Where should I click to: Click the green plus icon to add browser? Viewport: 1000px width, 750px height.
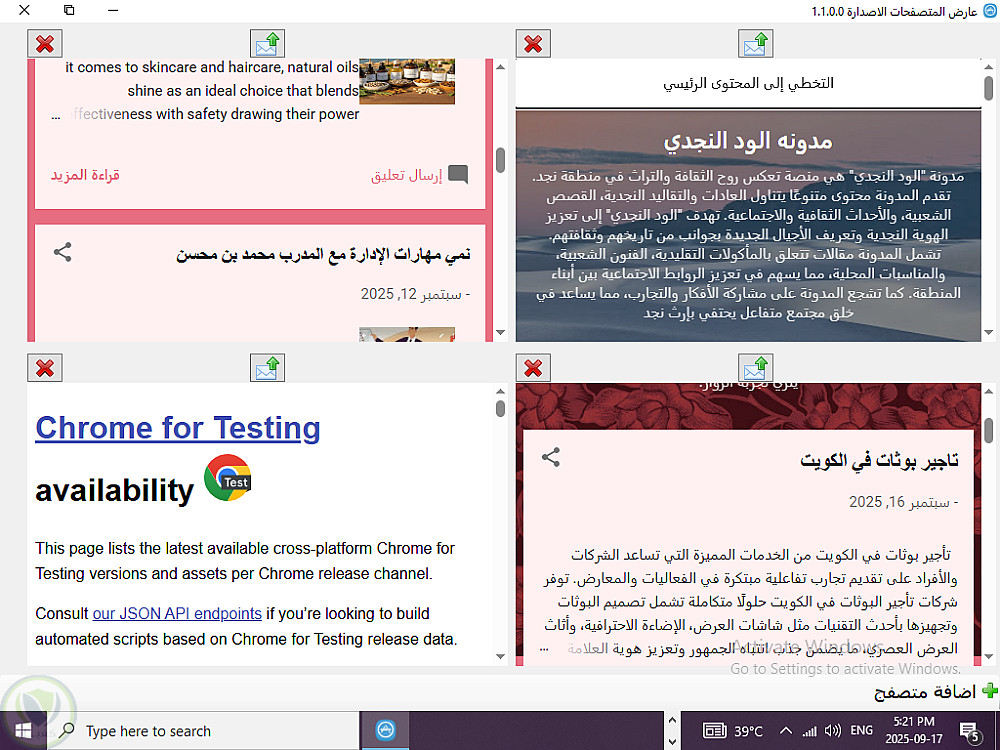990,691
